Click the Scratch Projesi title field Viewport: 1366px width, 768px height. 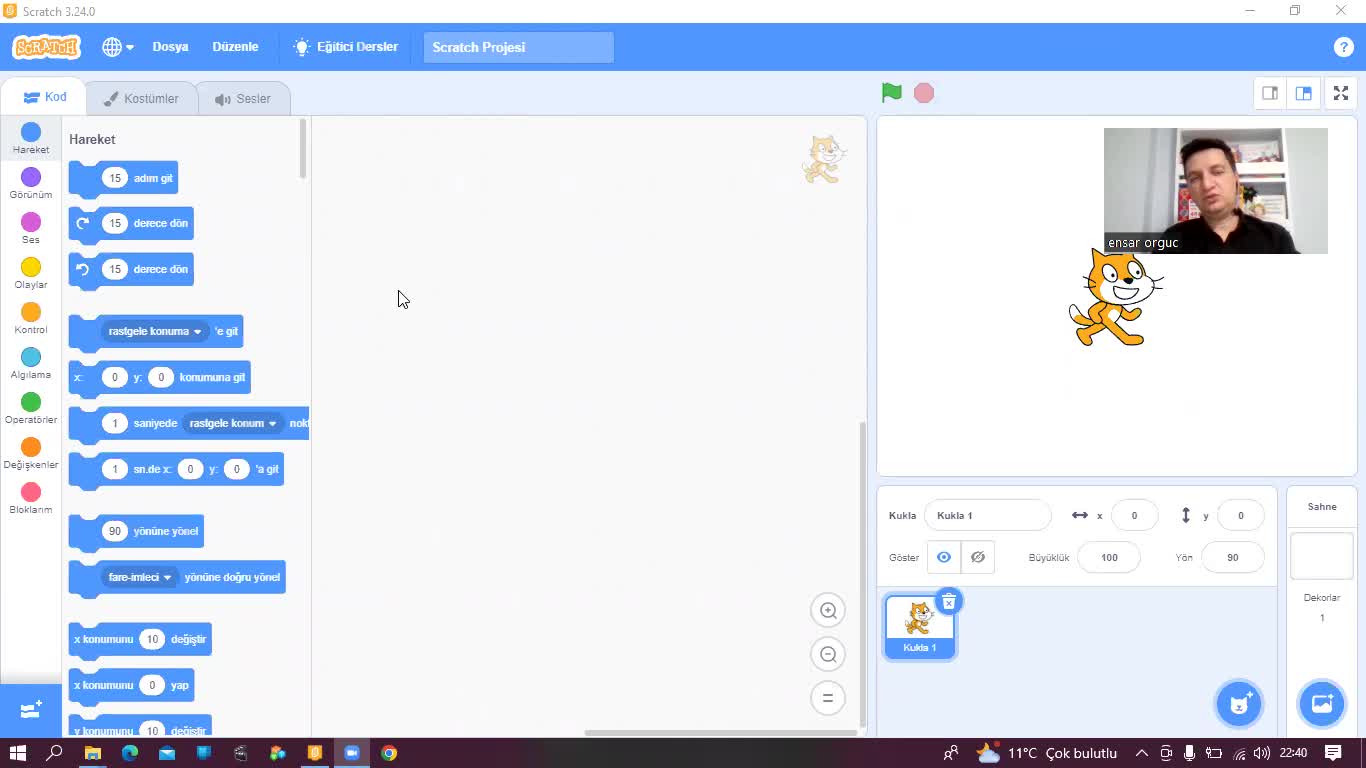[x=519, y=47]
